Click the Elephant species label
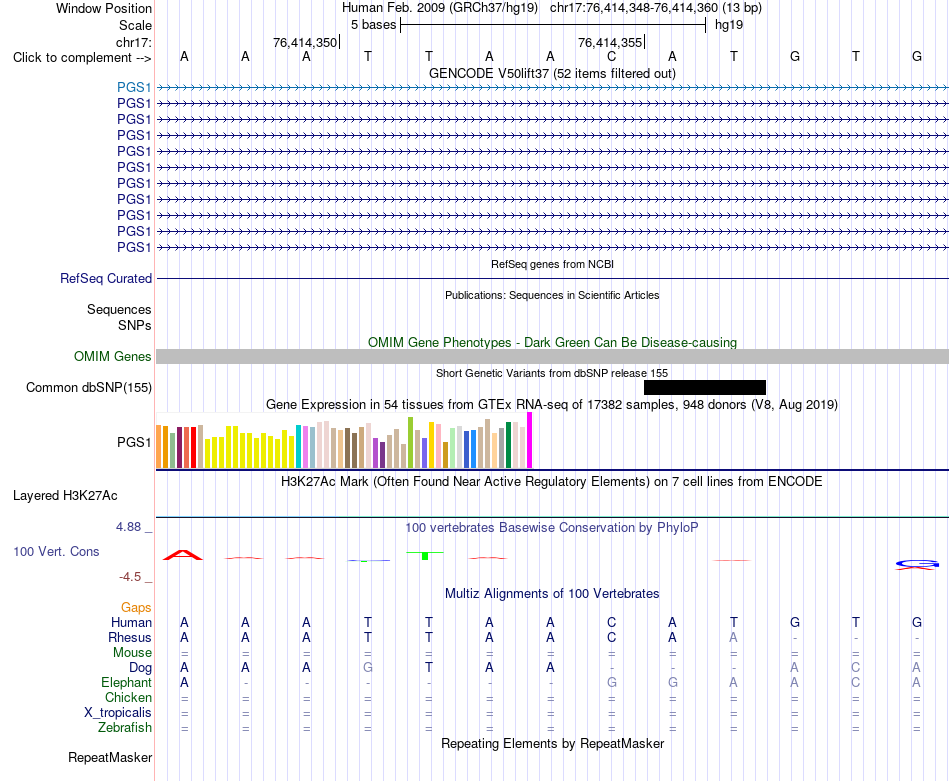This screenshot has height=781, width=950. point(127,682)
